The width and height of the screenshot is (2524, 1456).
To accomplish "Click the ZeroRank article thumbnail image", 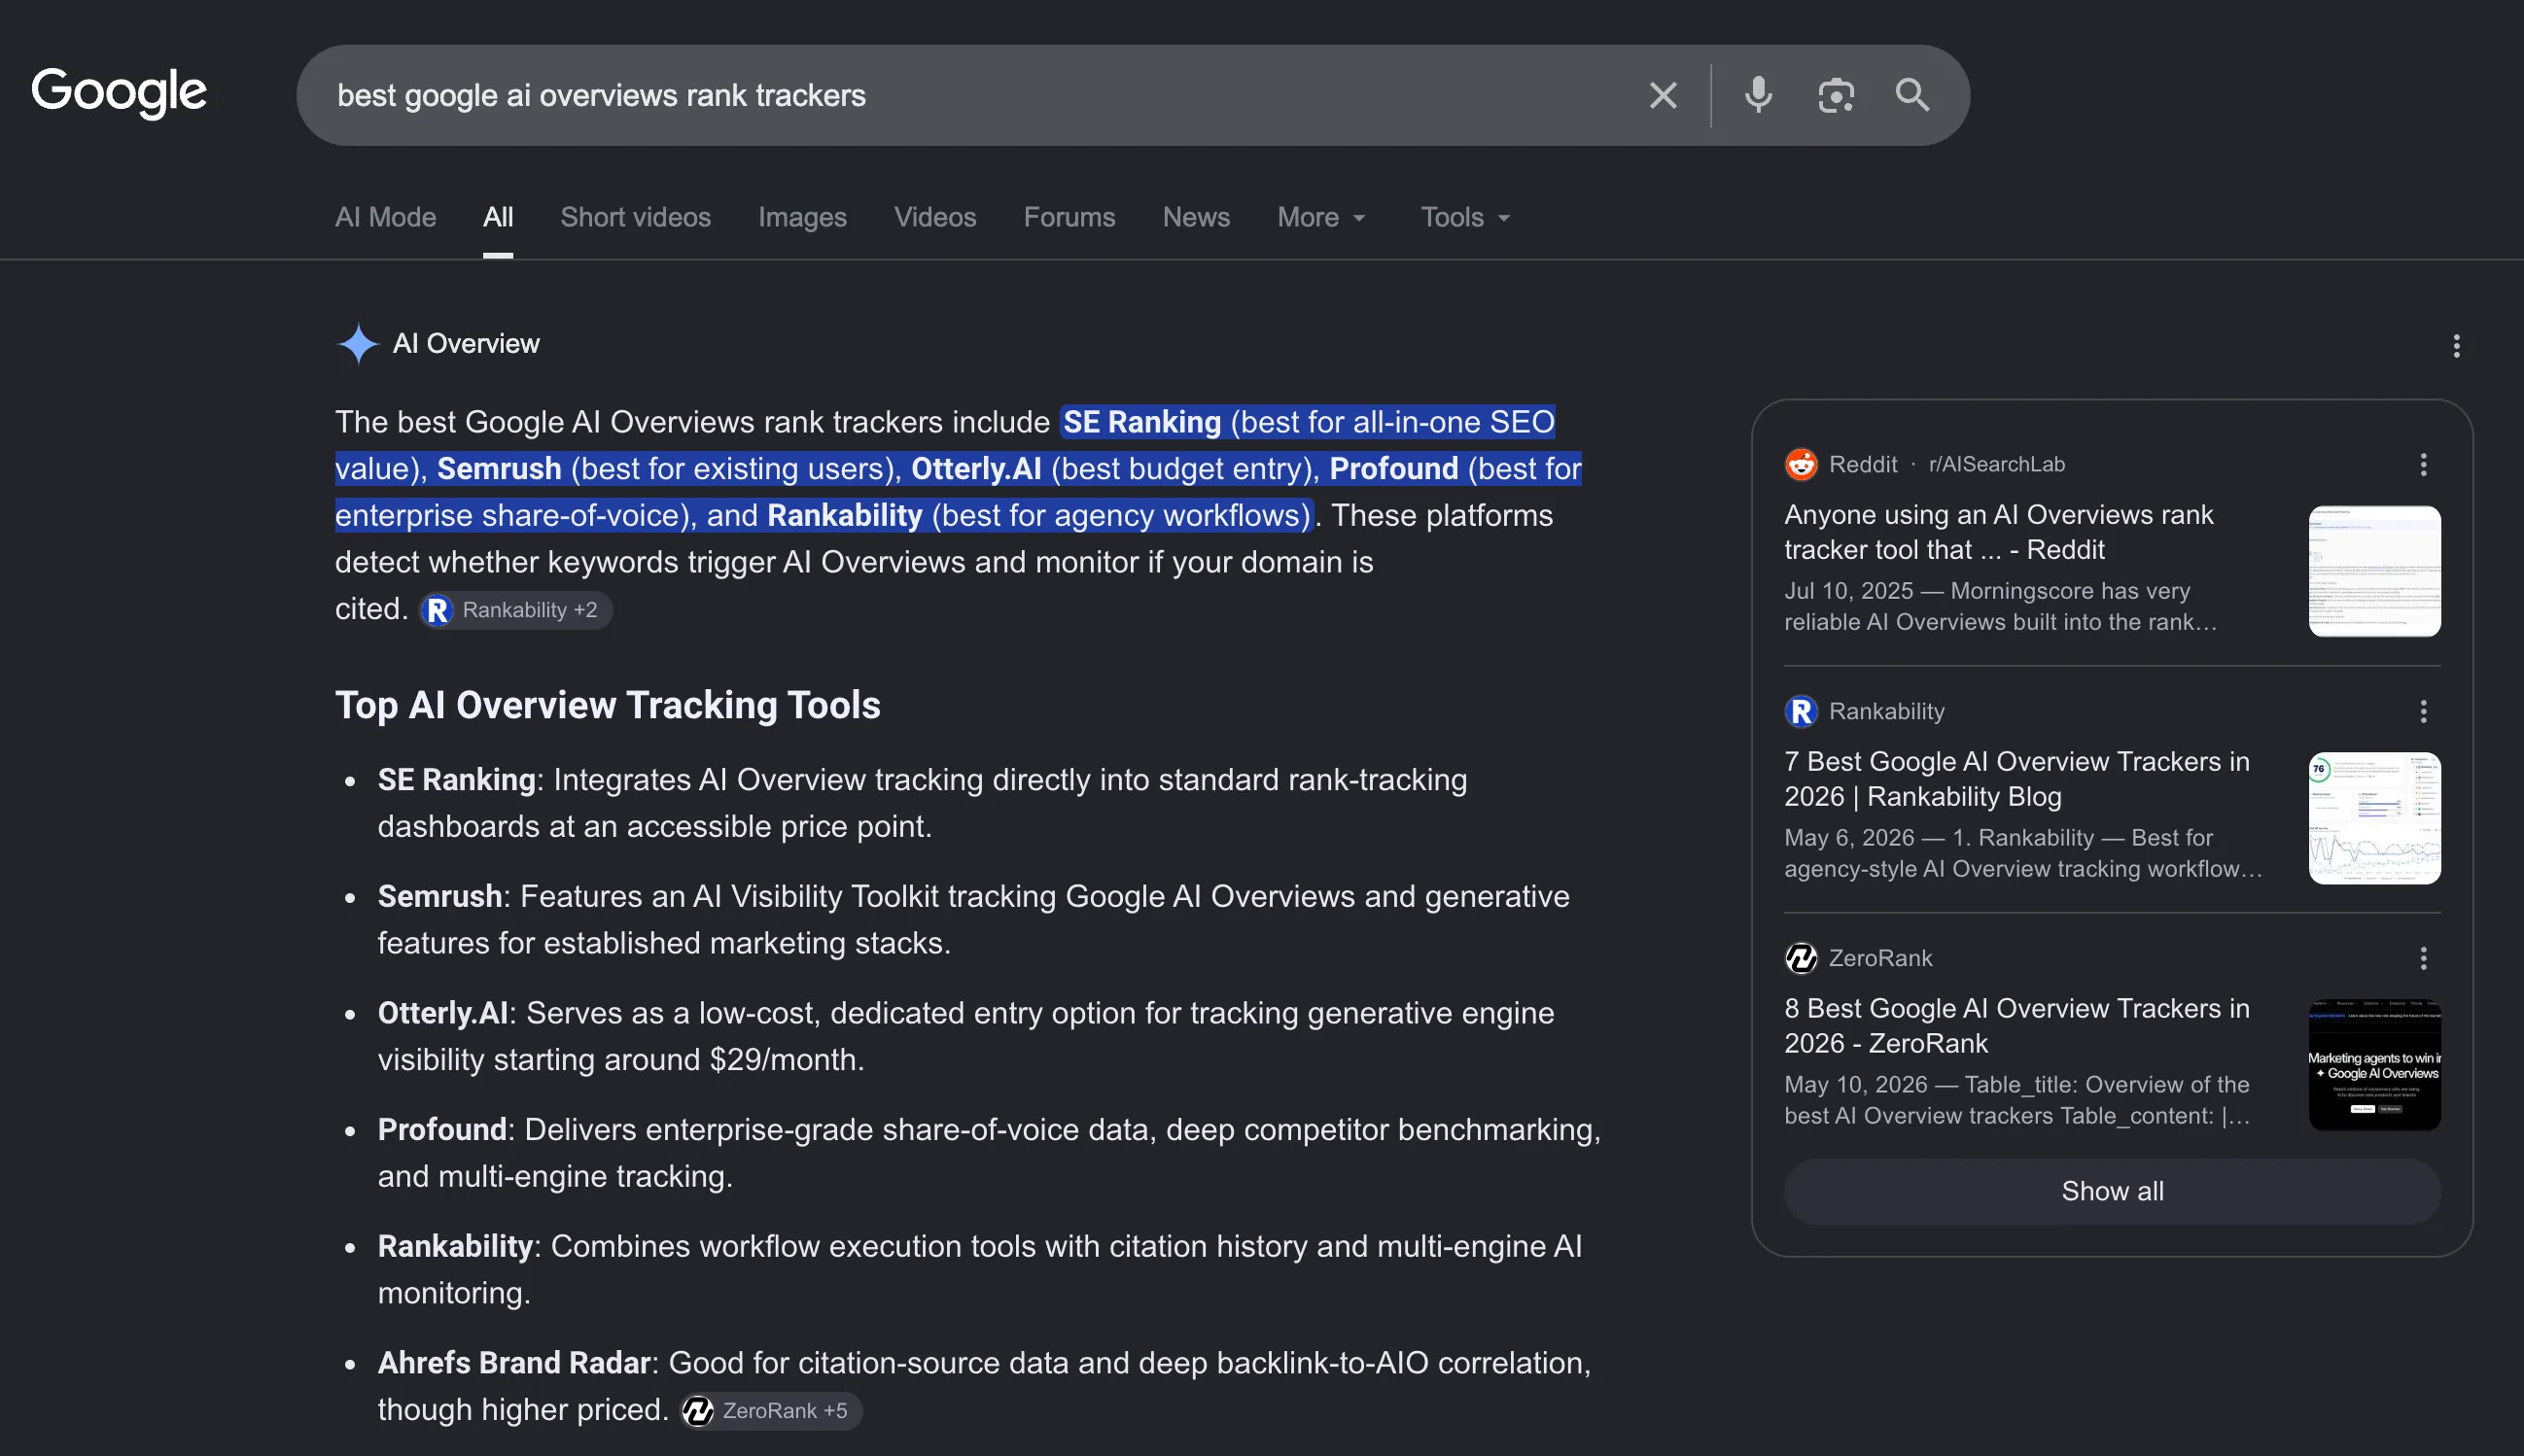I will tap(2374, 1065).
